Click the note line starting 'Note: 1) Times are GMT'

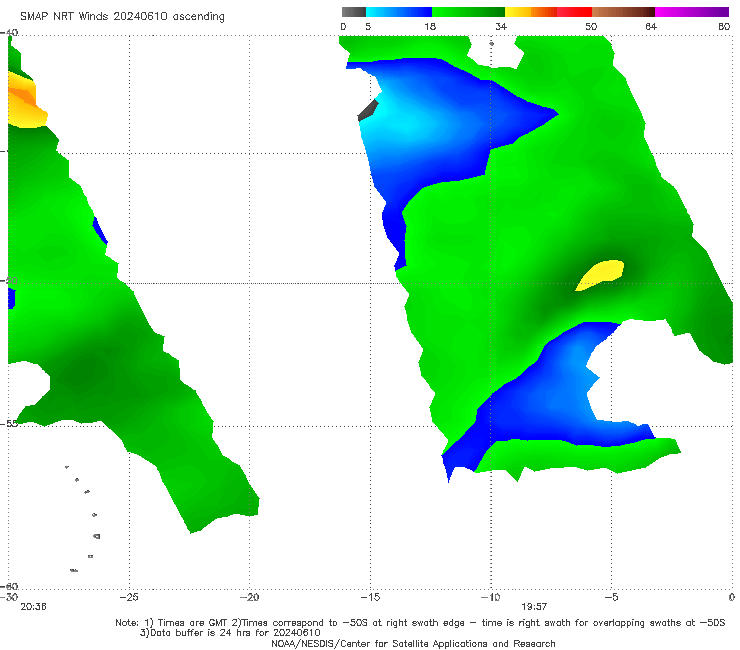[x=420, y=623]
